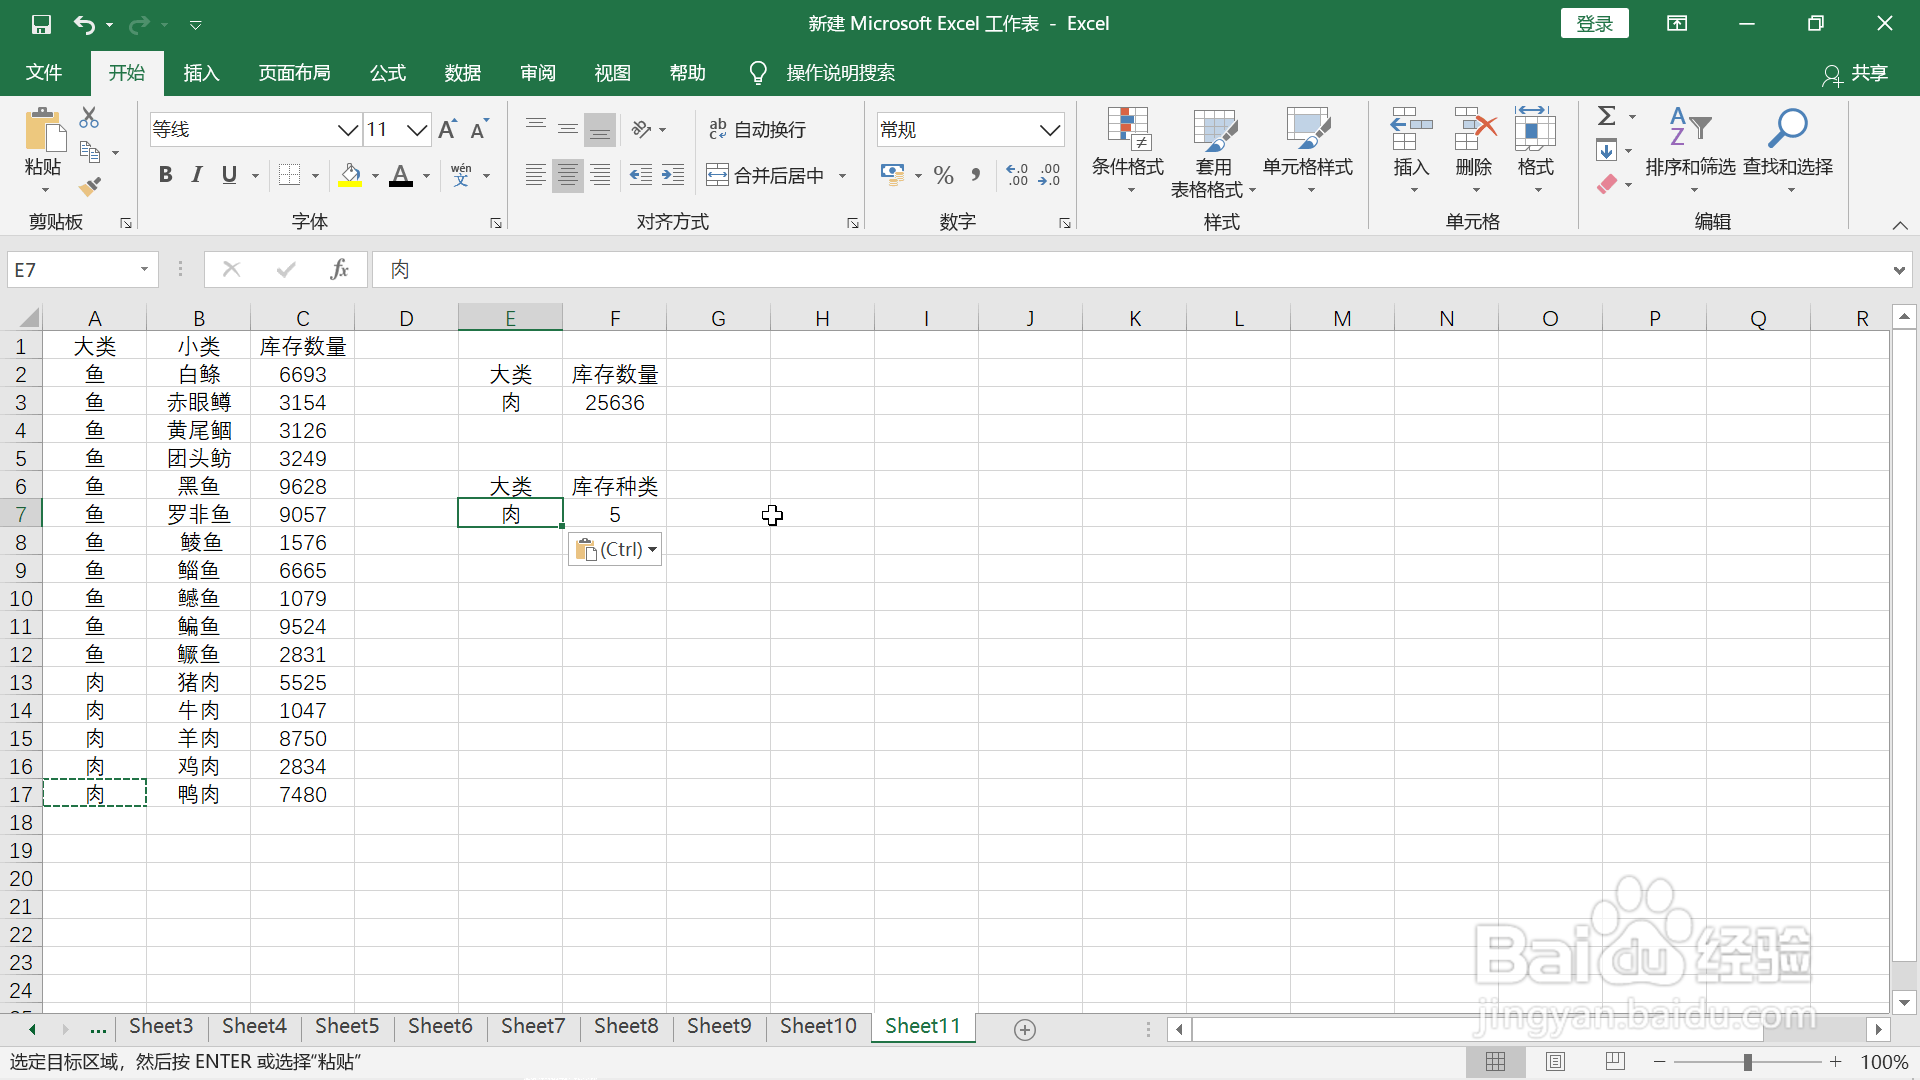Click the Insert Function fx icon
The image size is (1920, 1080).
(339, 269)
